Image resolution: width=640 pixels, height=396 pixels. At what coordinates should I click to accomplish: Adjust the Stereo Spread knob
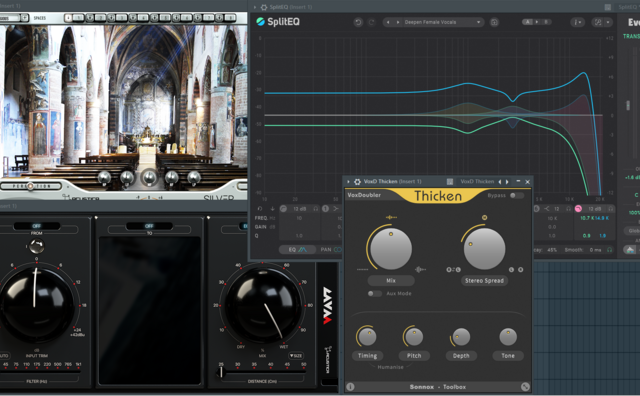[484, 249]
